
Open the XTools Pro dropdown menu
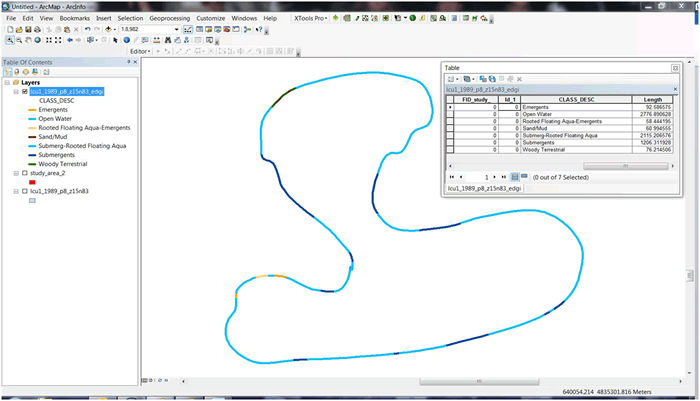click(x=310, y=18)
